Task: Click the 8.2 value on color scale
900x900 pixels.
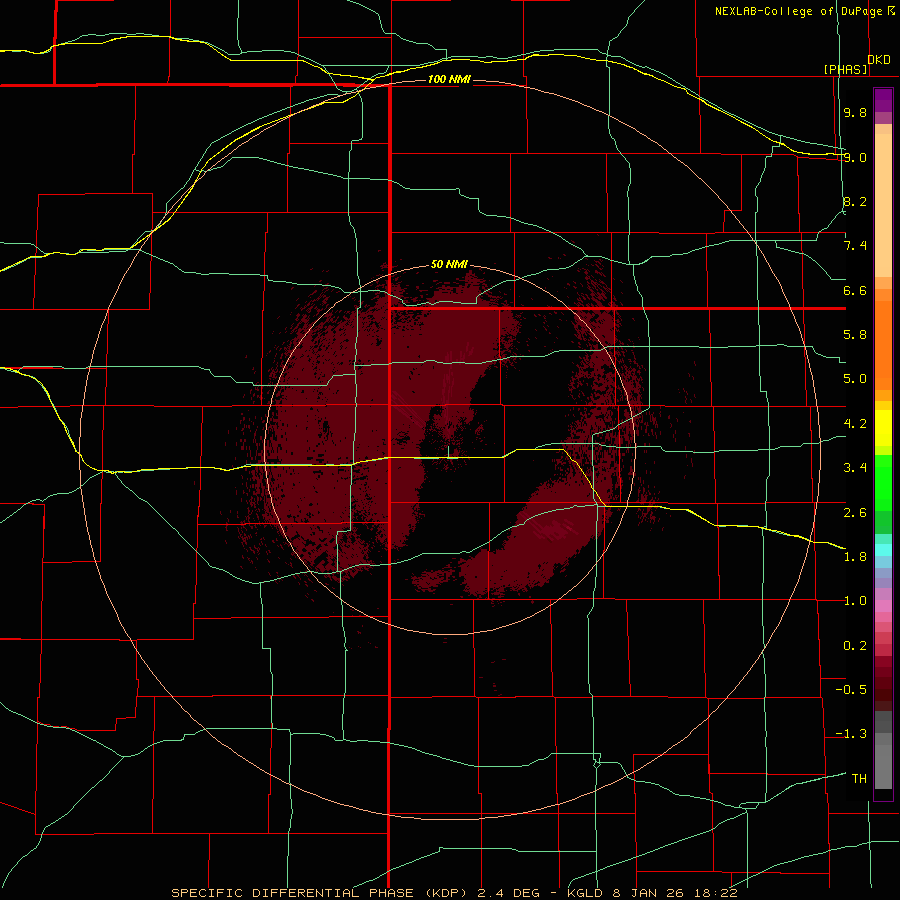Action: [855, 201]
